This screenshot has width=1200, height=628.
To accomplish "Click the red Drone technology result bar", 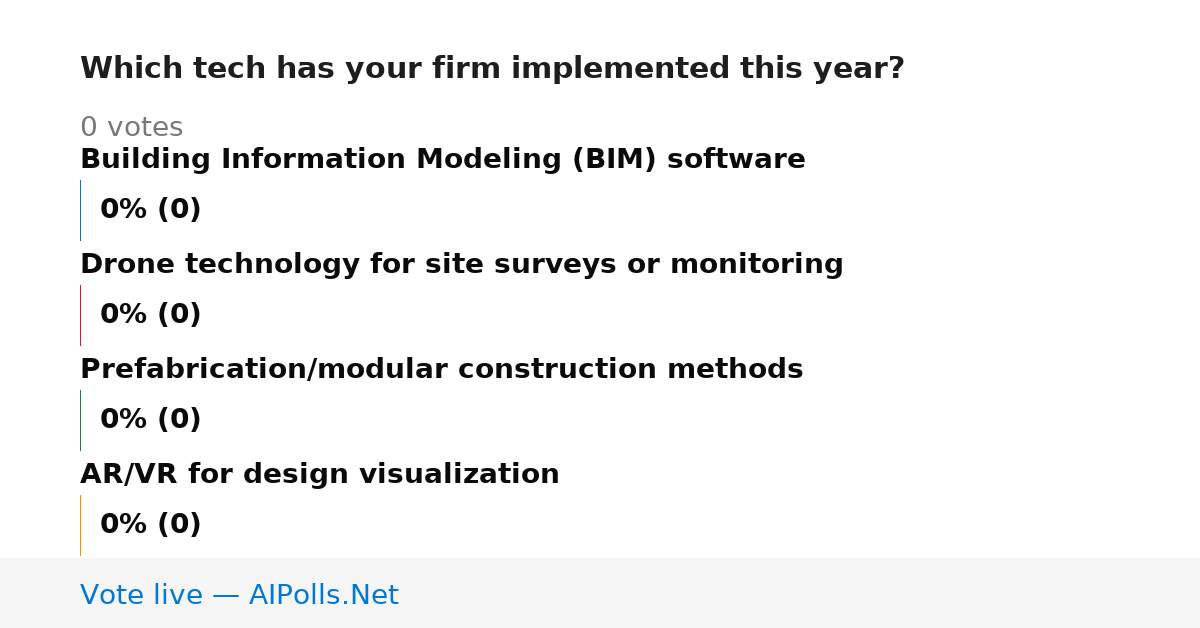I will point(80,315).
